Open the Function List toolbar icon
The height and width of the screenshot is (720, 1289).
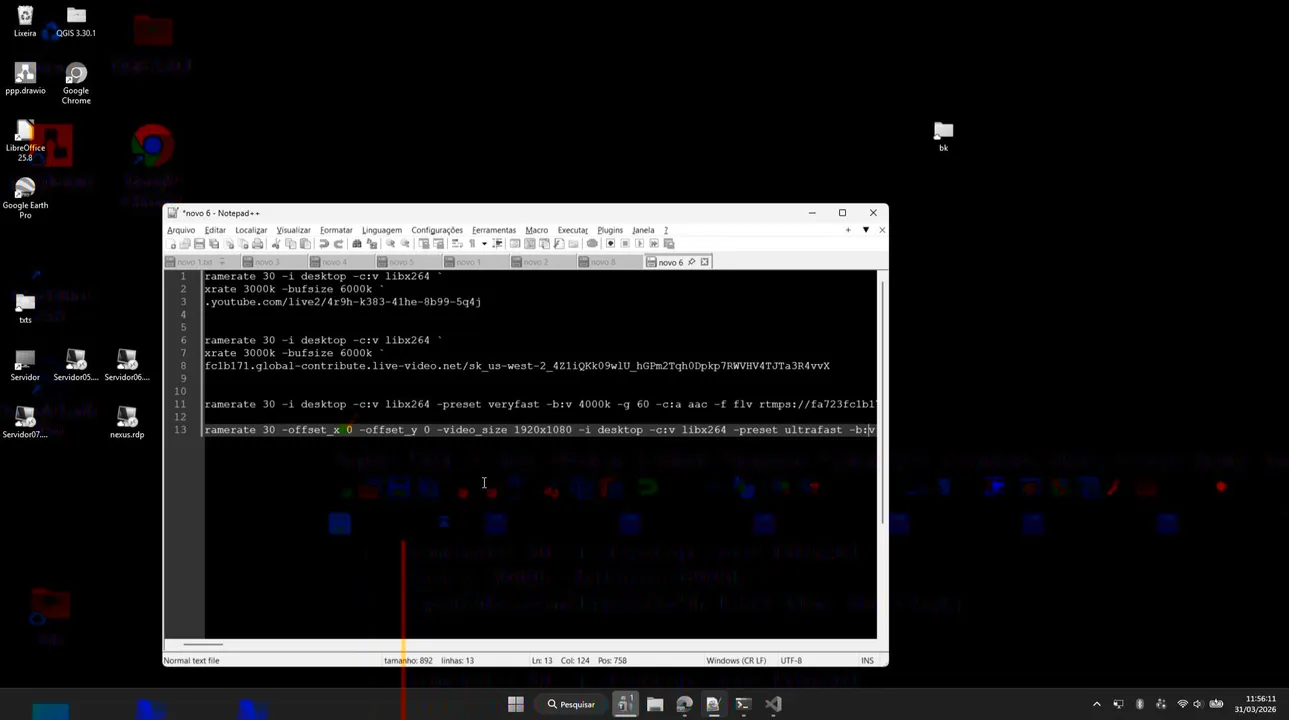tap(558, 244)
